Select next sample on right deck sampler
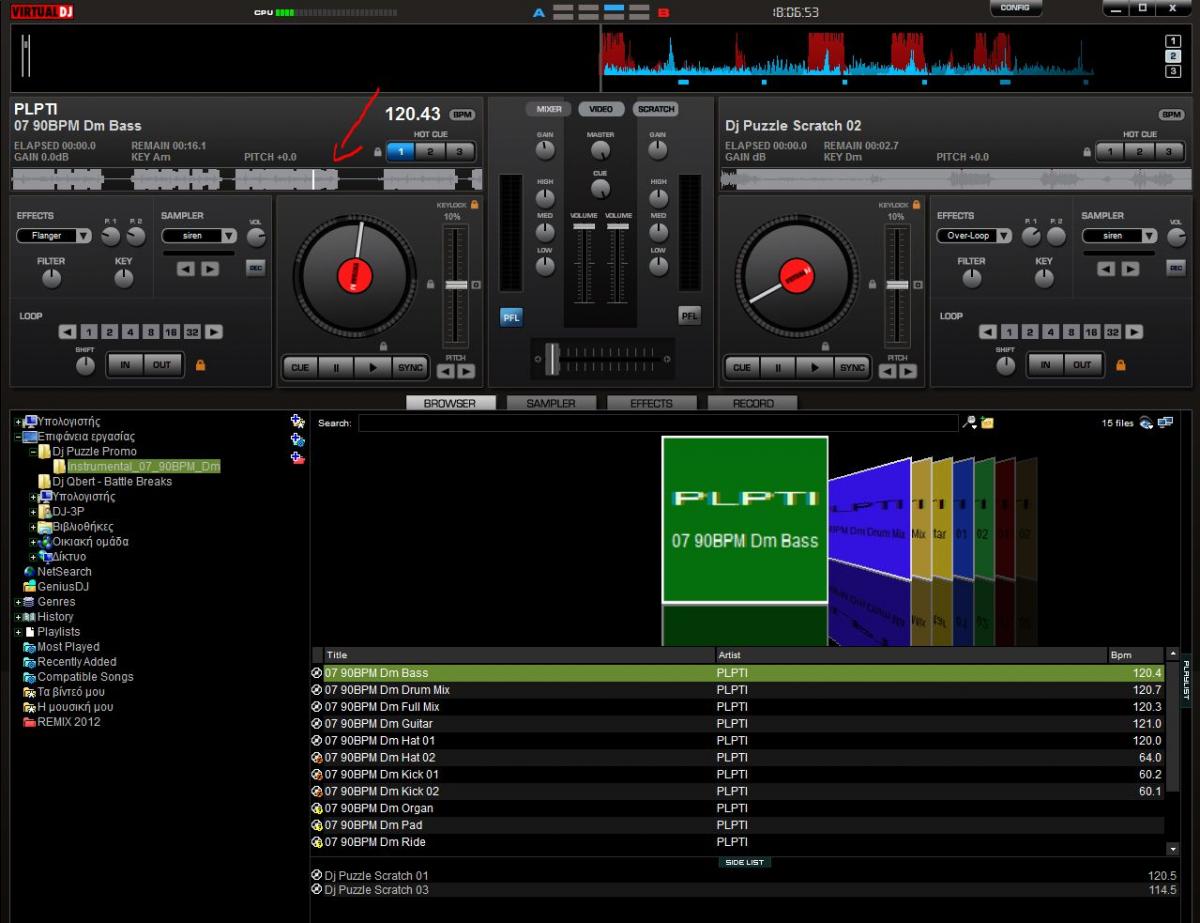Image resolution: width=1200 pixels, height=923 pixels. pos(1130,268)
